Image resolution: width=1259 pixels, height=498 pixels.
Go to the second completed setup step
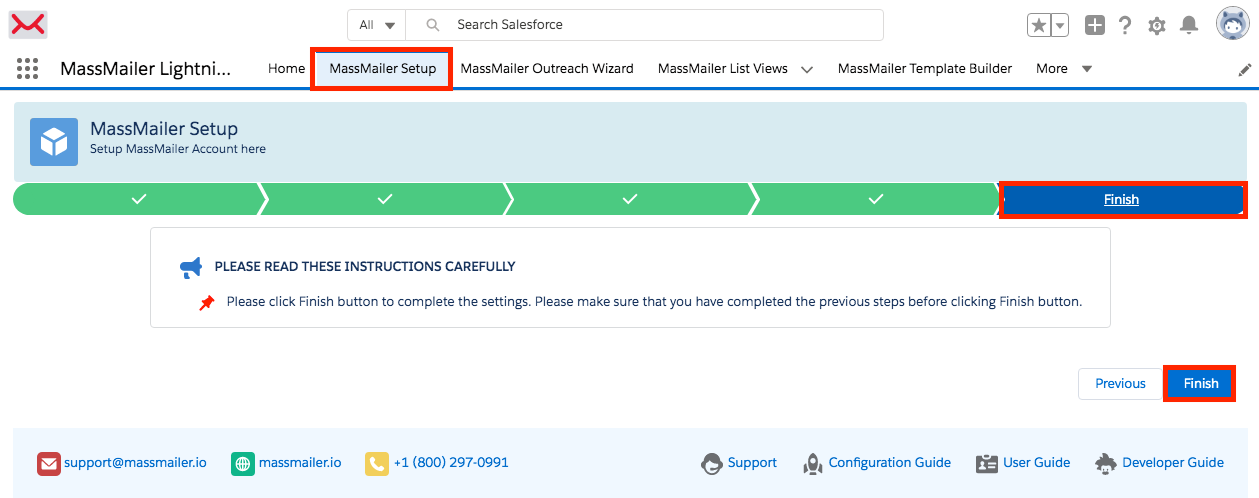[x=384, y=199]
